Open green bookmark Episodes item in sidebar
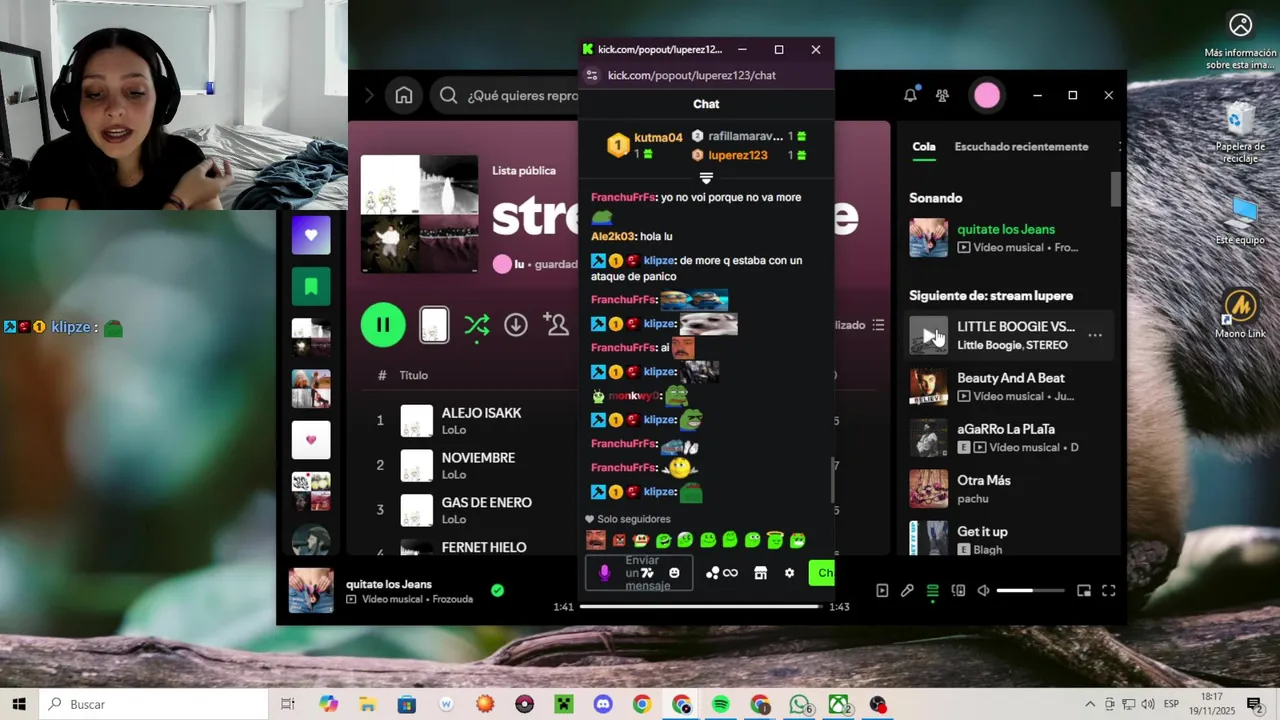 pyautogui.click(x=311, y=287)
